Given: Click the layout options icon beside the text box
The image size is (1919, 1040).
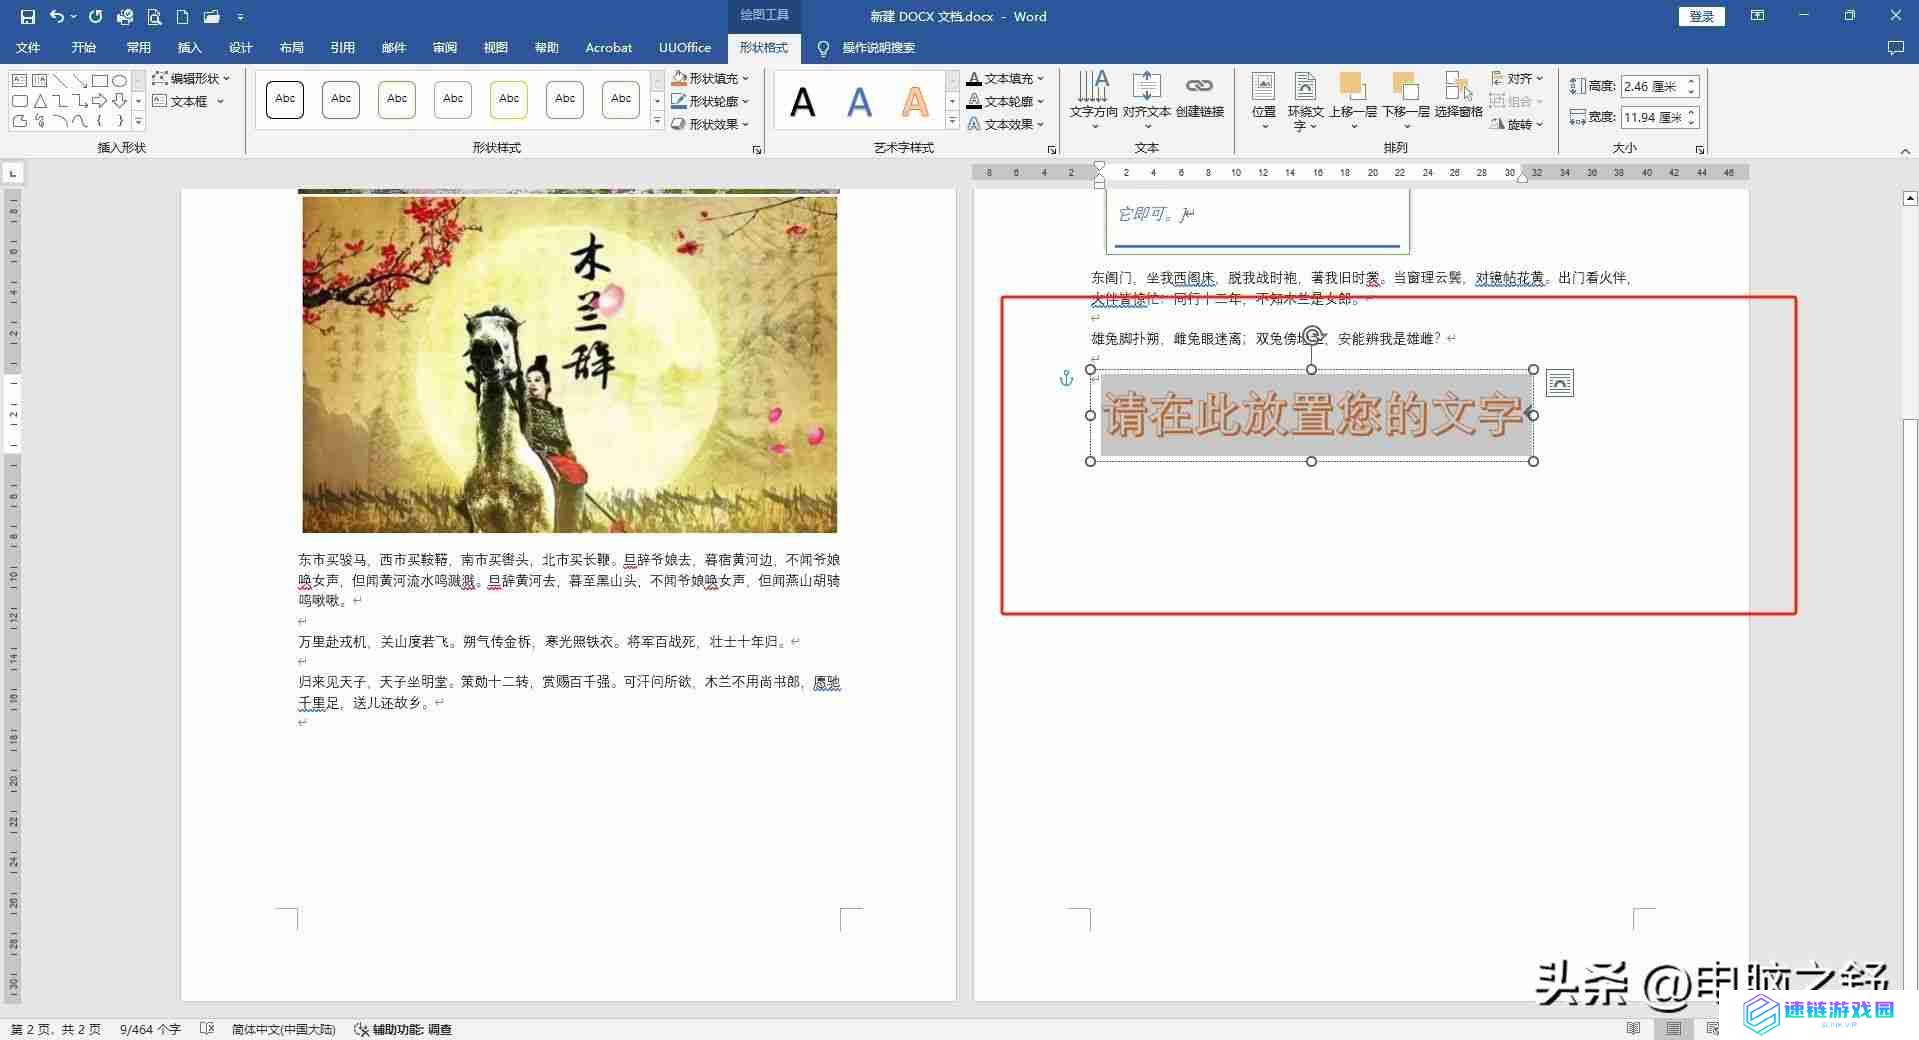Looking at the screenshot, I should coord(1559,383).
